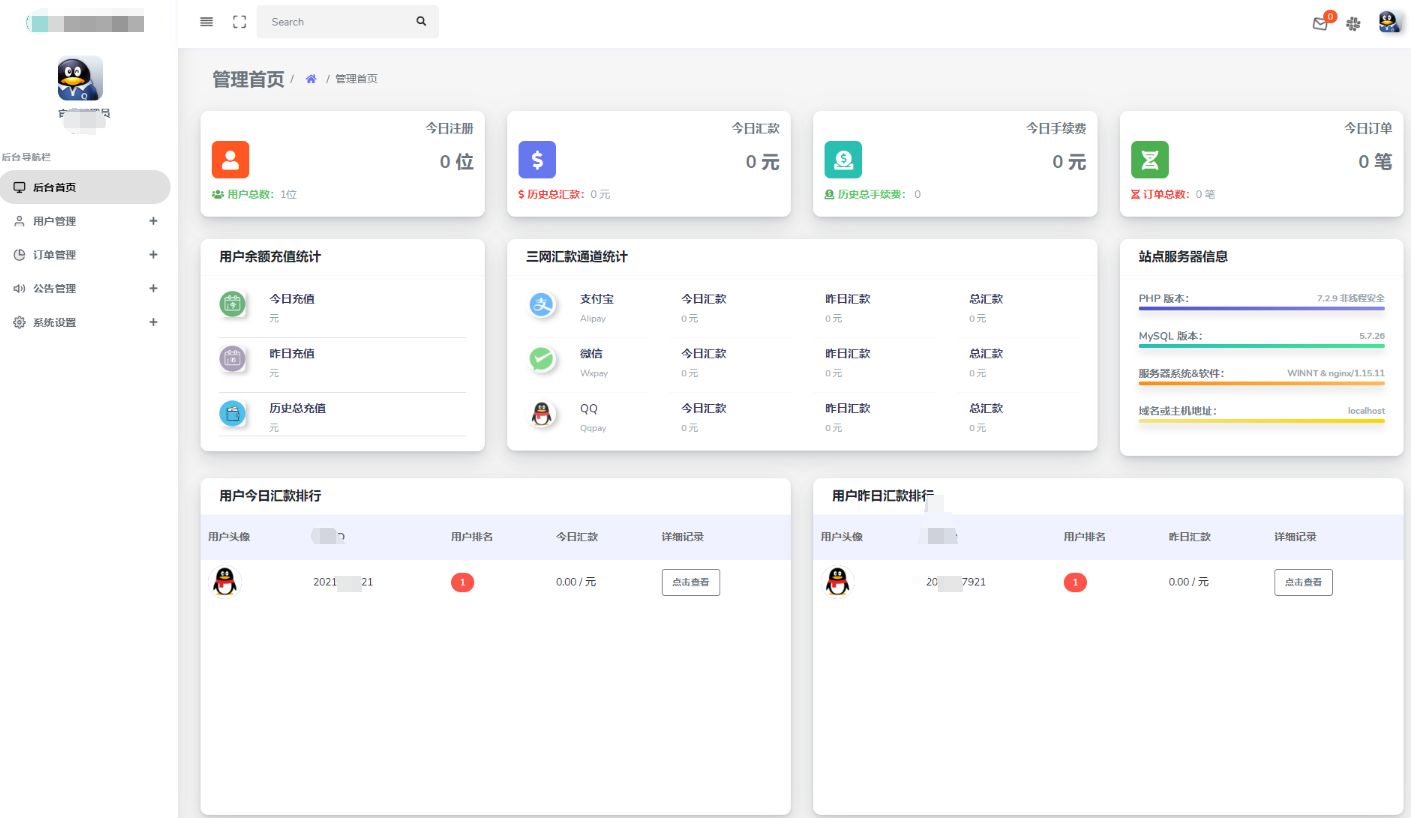Viewport: 1411px width, 818px height.
Task: Click the Alipay 支付宝 channel icon
Action: tap(542, 306)
